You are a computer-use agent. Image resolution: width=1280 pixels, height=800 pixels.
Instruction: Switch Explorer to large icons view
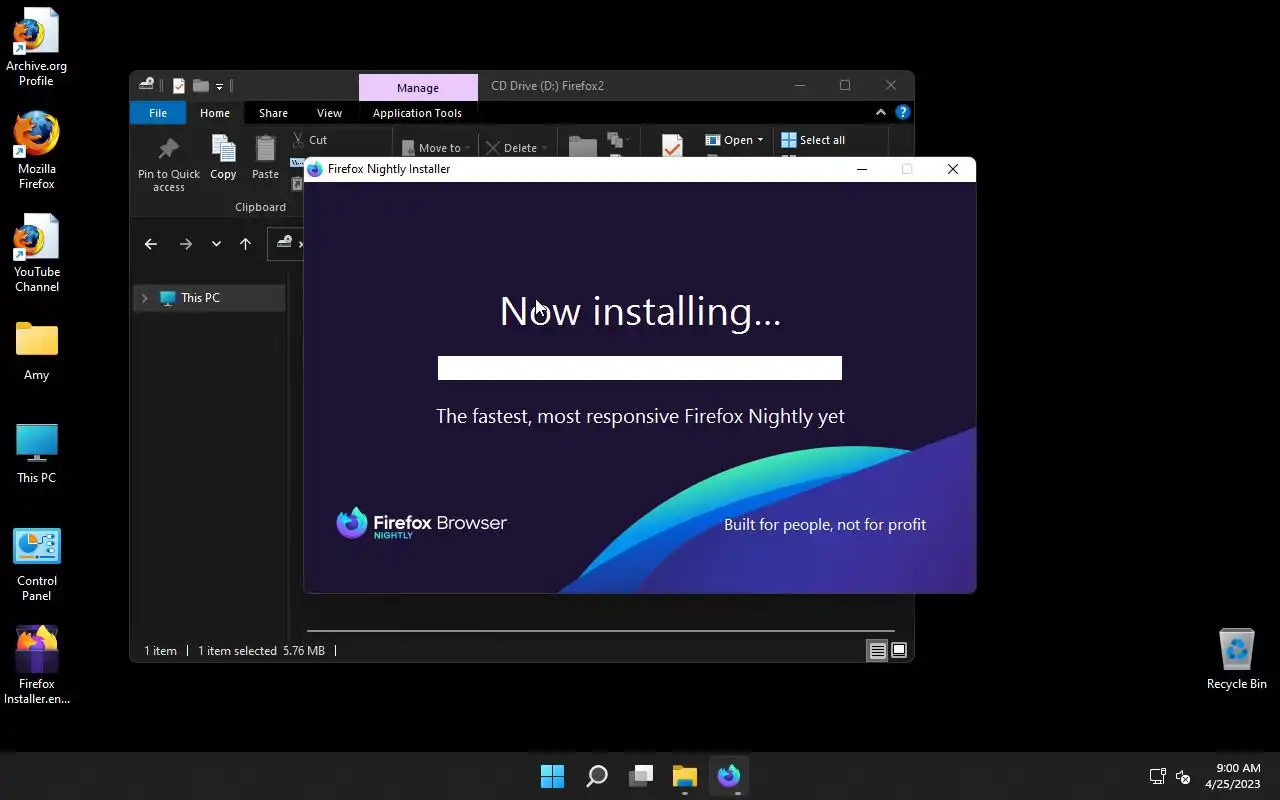point(899,651)
